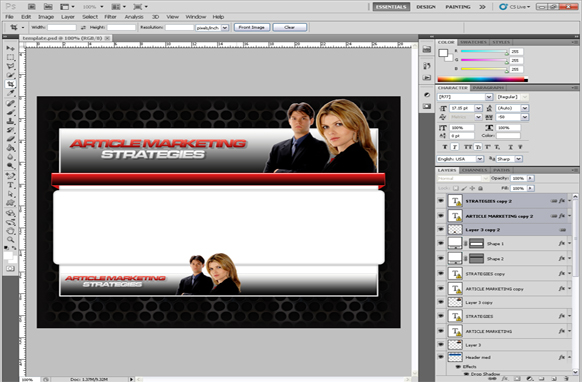Open the anti-aliasing Sharp dropdown

519,159
